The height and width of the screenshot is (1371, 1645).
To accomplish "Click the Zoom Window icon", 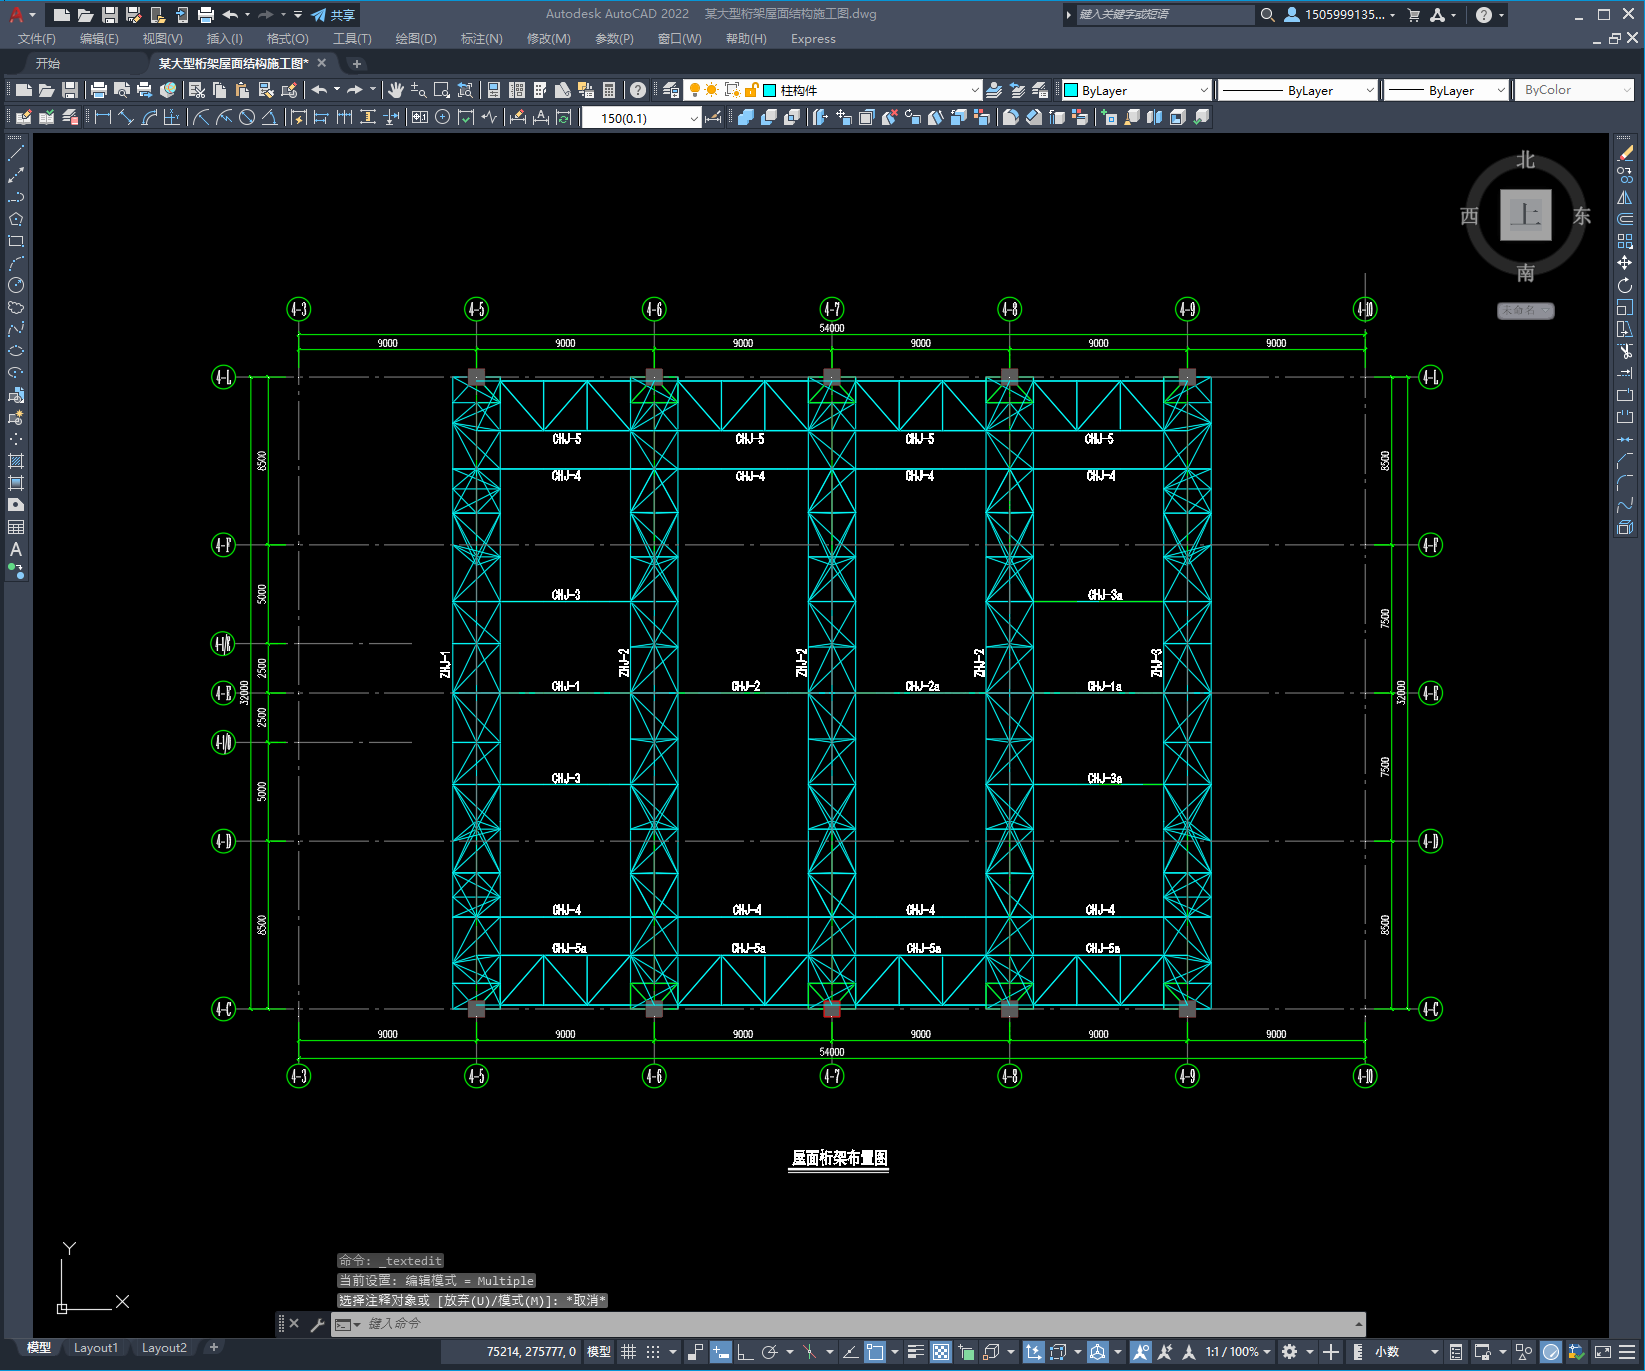I will pos(442,90).
